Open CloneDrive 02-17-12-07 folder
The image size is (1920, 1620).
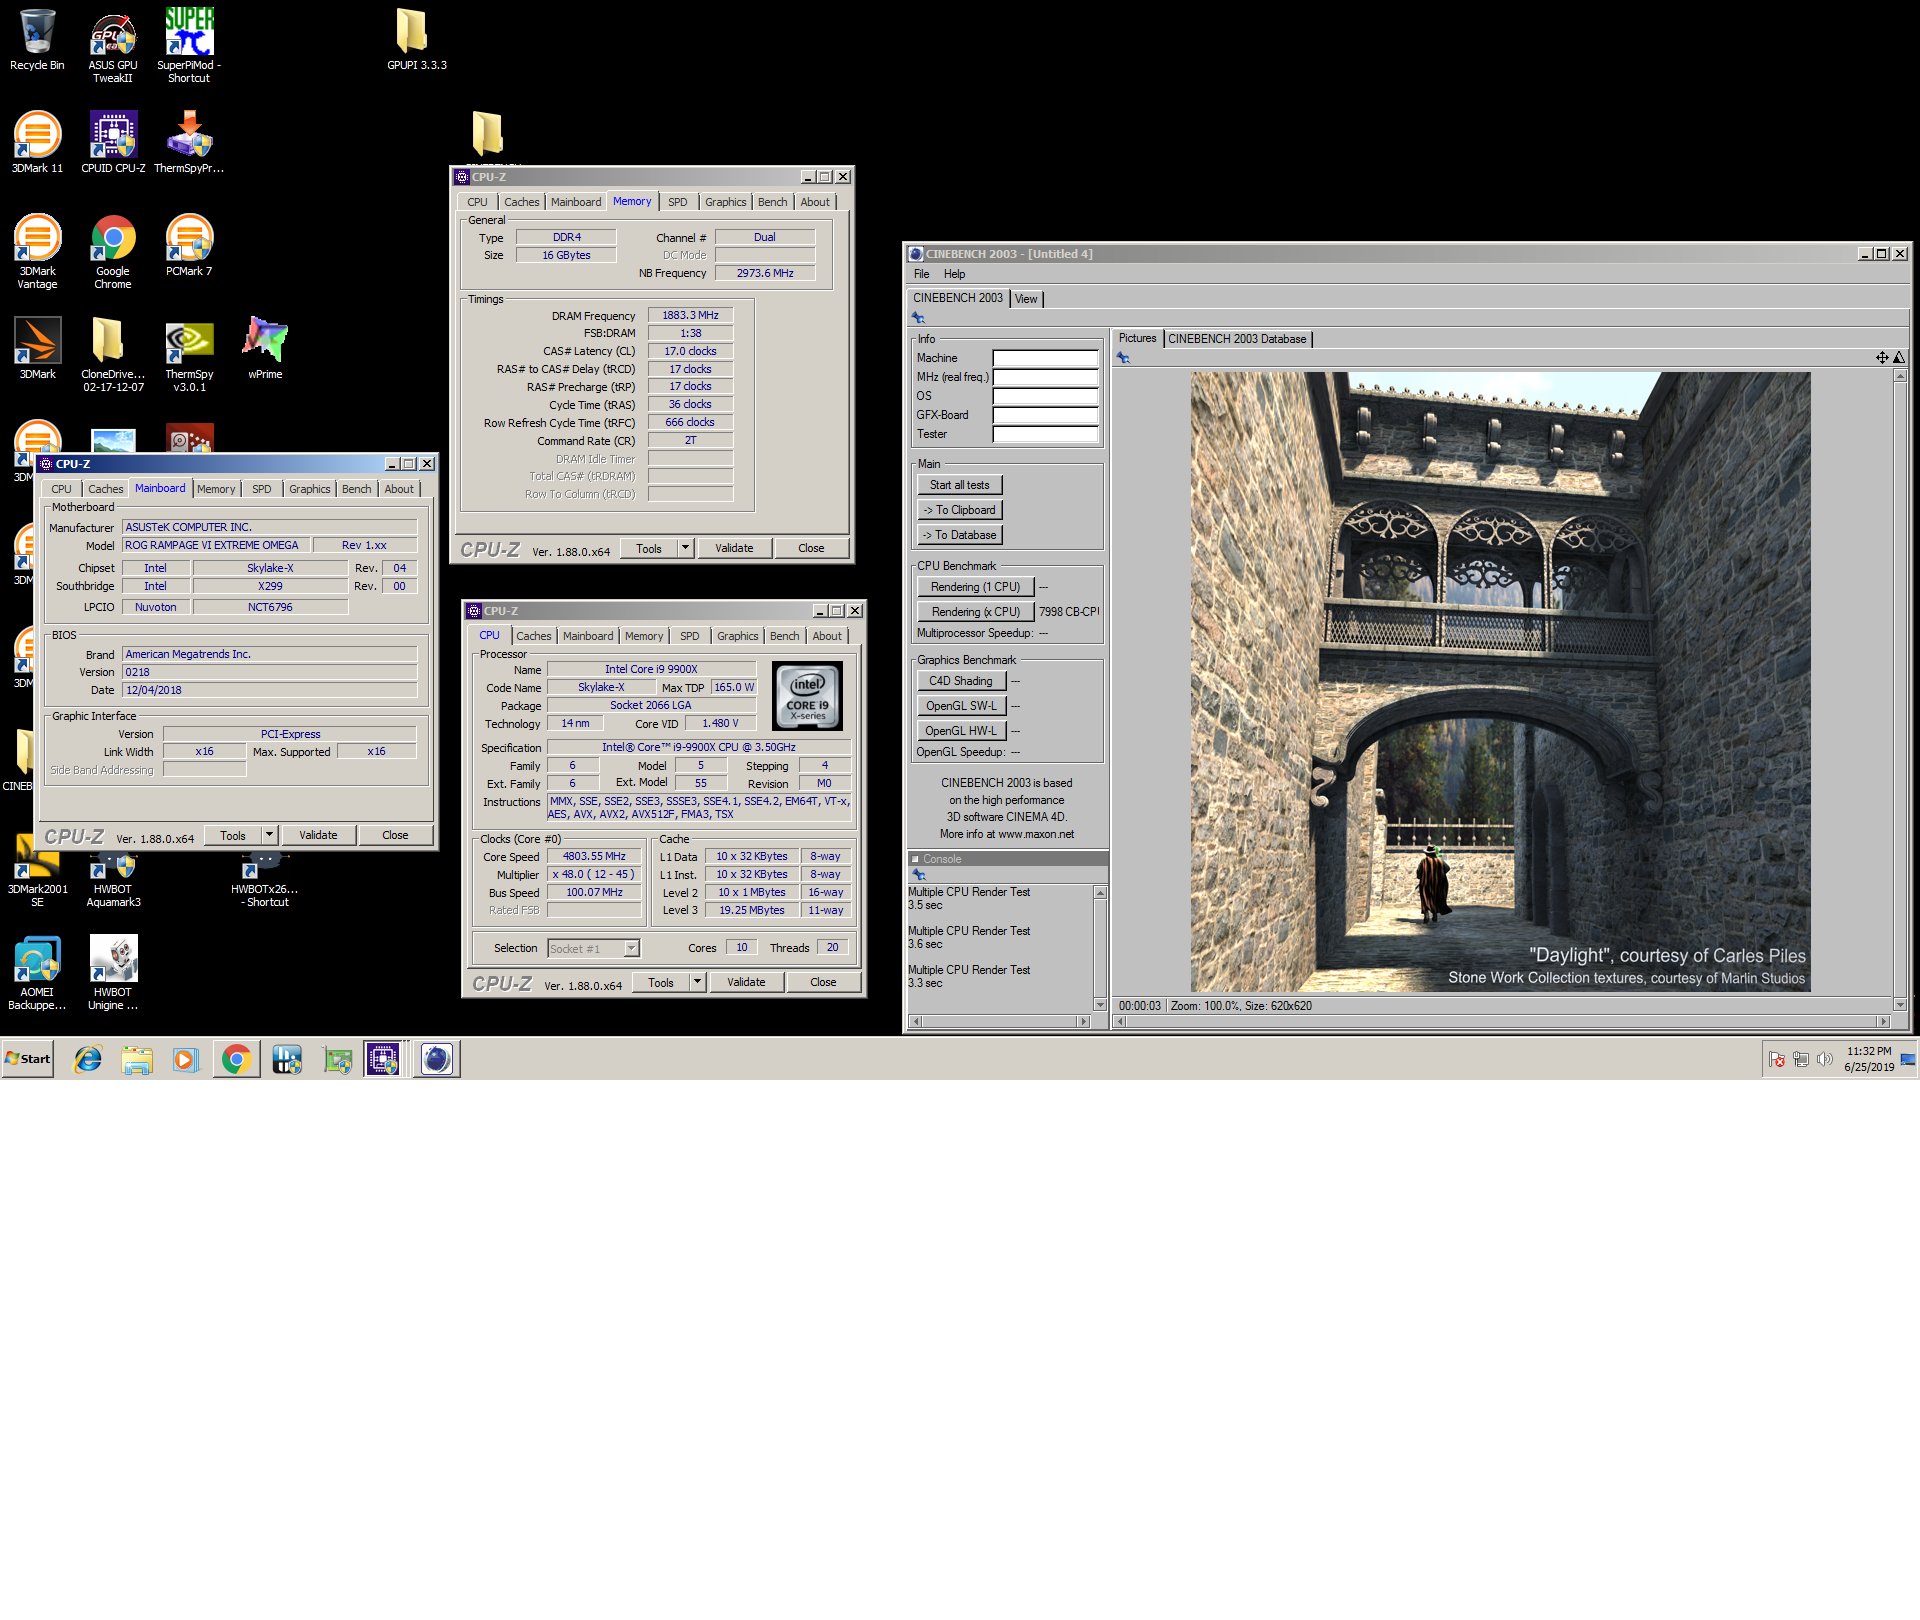coord(113,355)
